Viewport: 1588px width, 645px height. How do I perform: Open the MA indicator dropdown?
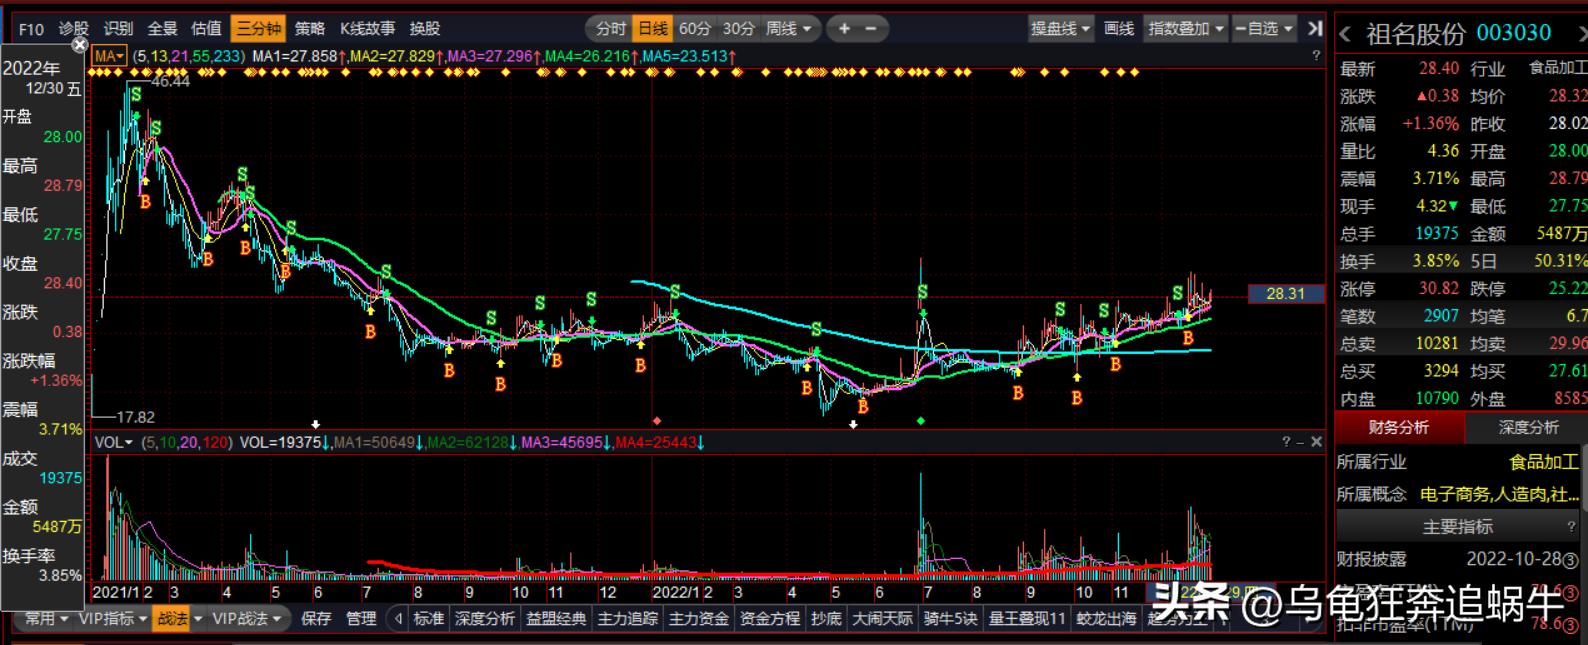(108, 56)
